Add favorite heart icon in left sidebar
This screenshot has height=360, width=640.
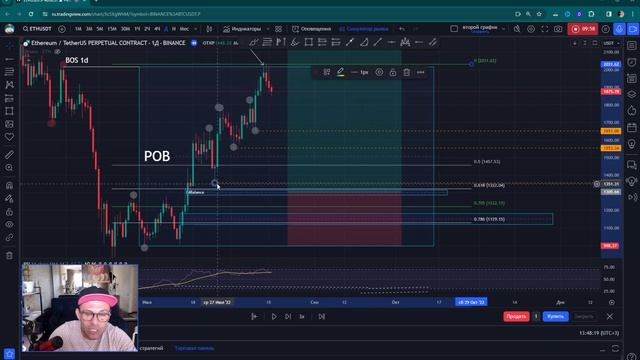tap(9, 137)
